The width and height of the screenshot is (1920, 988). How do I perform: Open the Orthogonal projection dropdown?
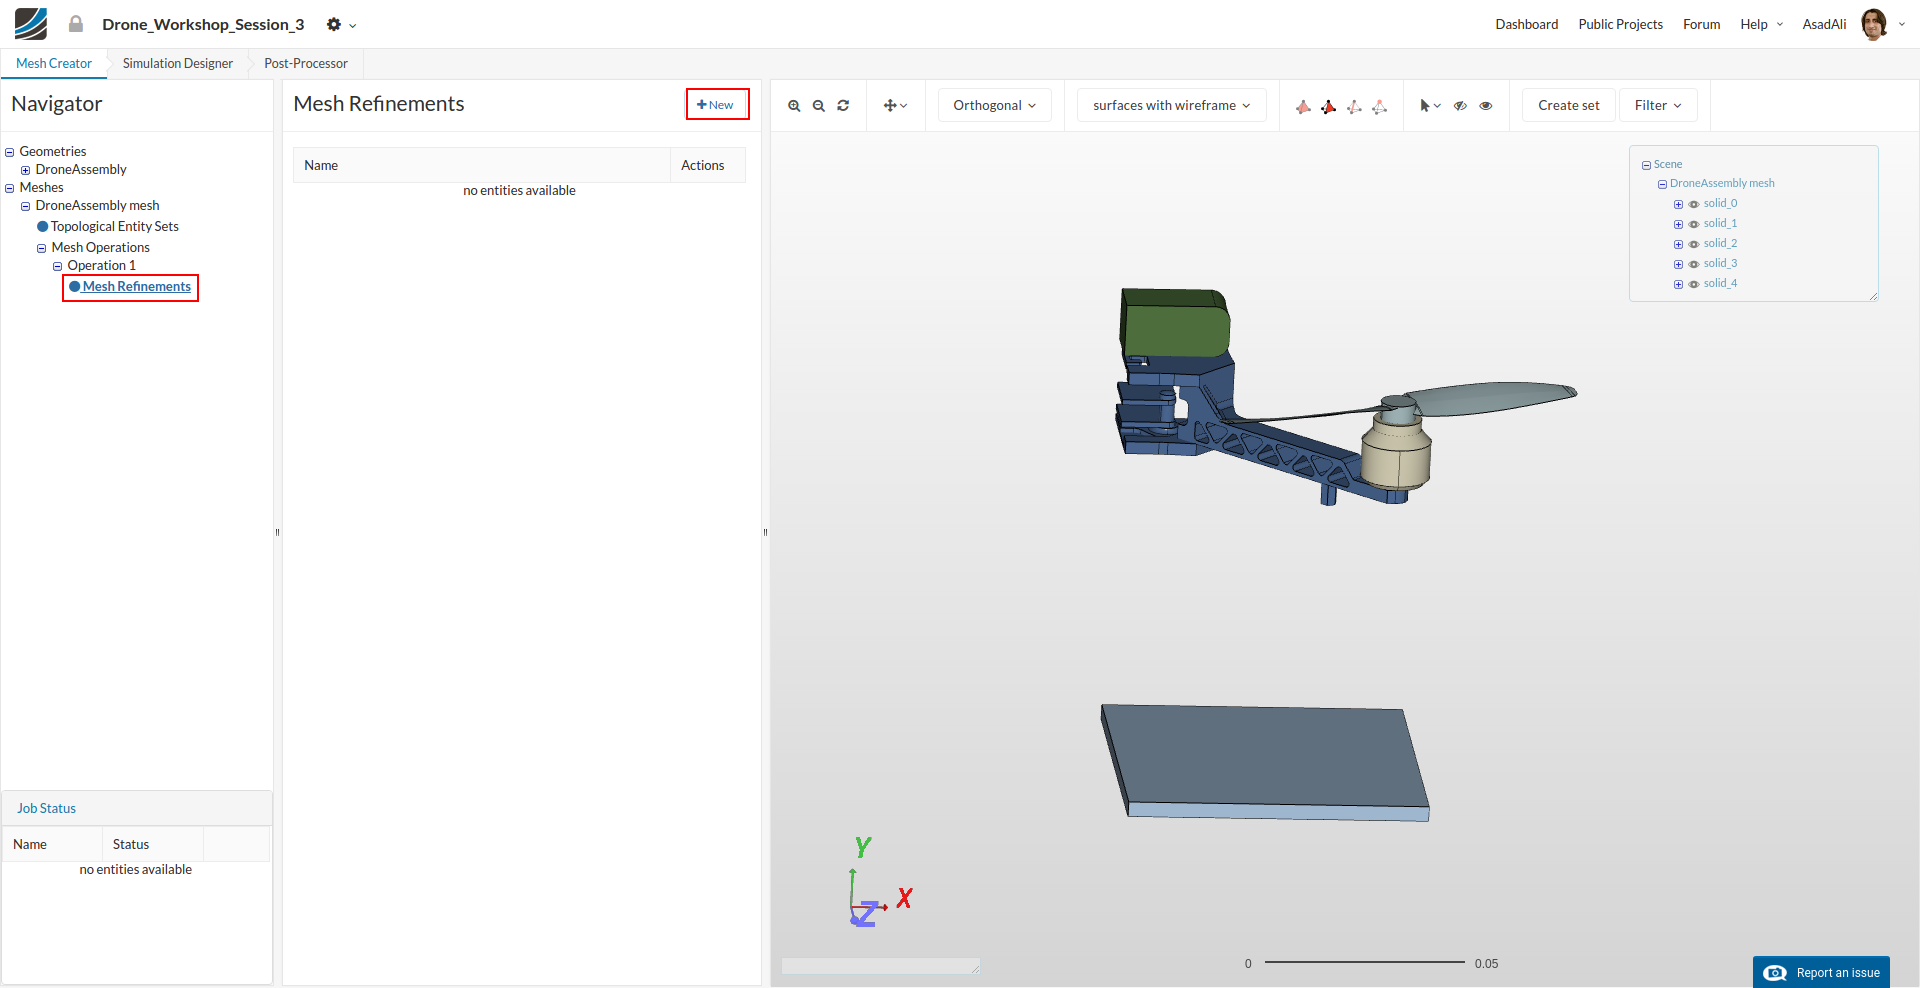tap(994, 106)
